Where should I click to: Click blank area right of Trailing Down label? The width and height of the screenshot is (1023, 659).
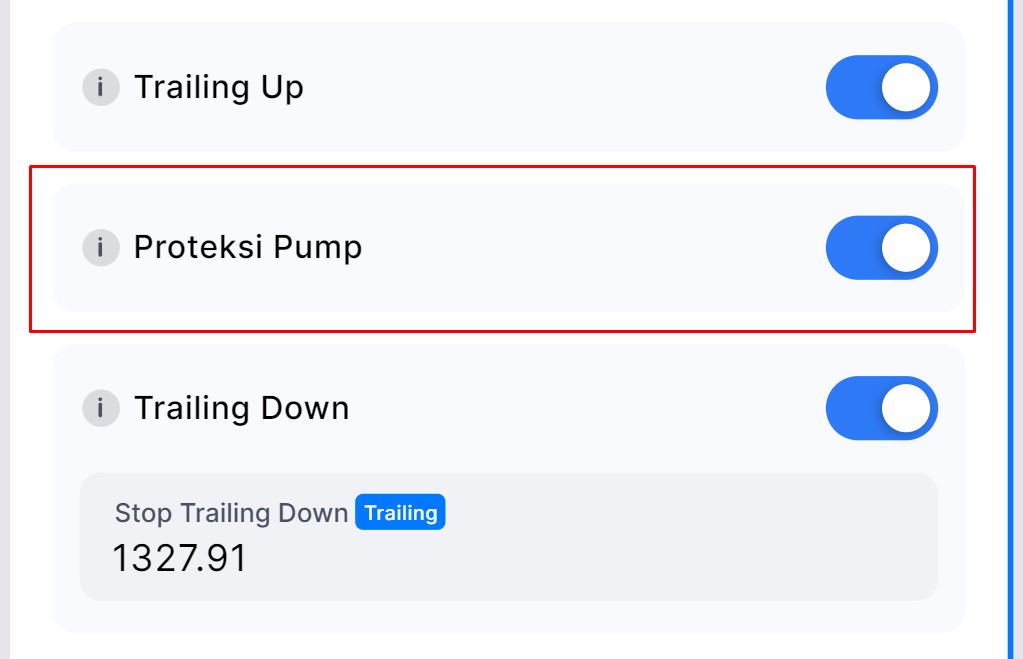[580, 408]
